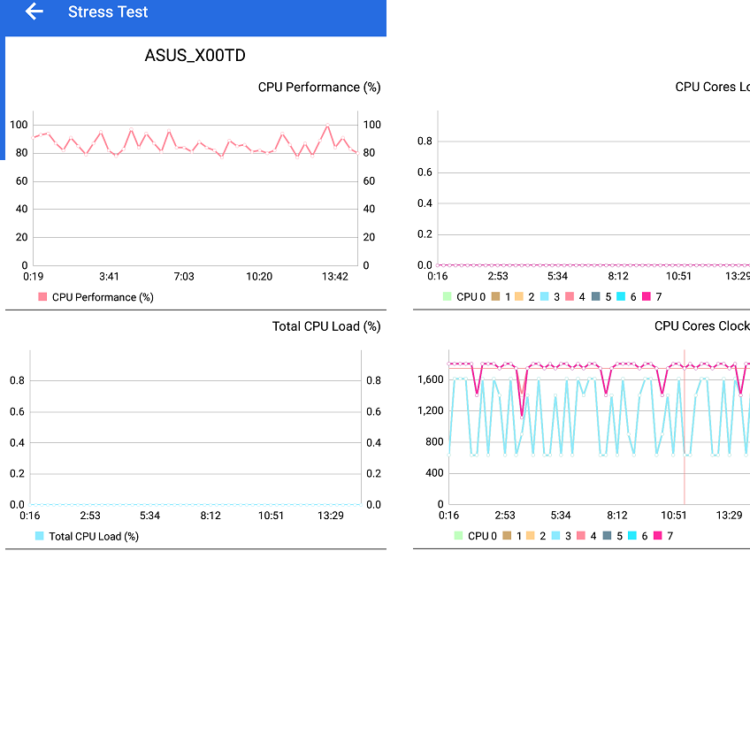
Task: Click the "Total CPU Load (%)" chart title
Action: 326,326
